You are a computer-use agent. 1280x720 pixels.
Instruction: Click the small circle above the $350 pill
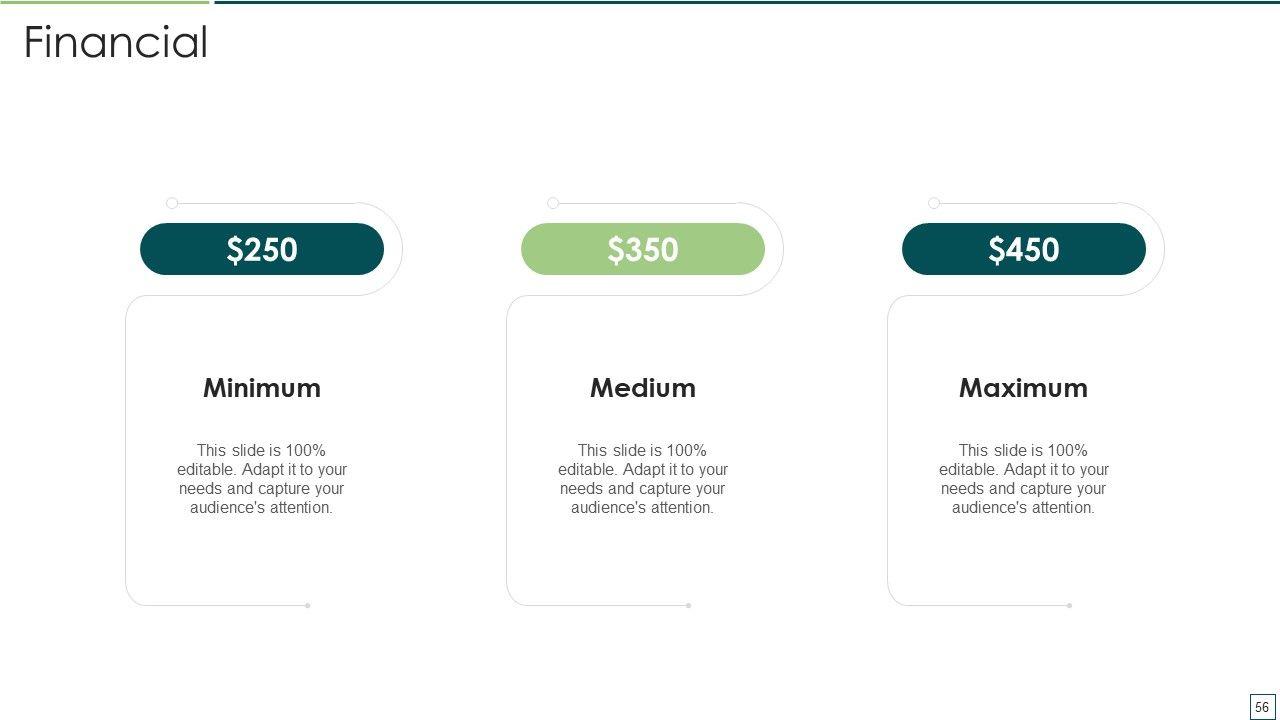(x=553, y=203)
